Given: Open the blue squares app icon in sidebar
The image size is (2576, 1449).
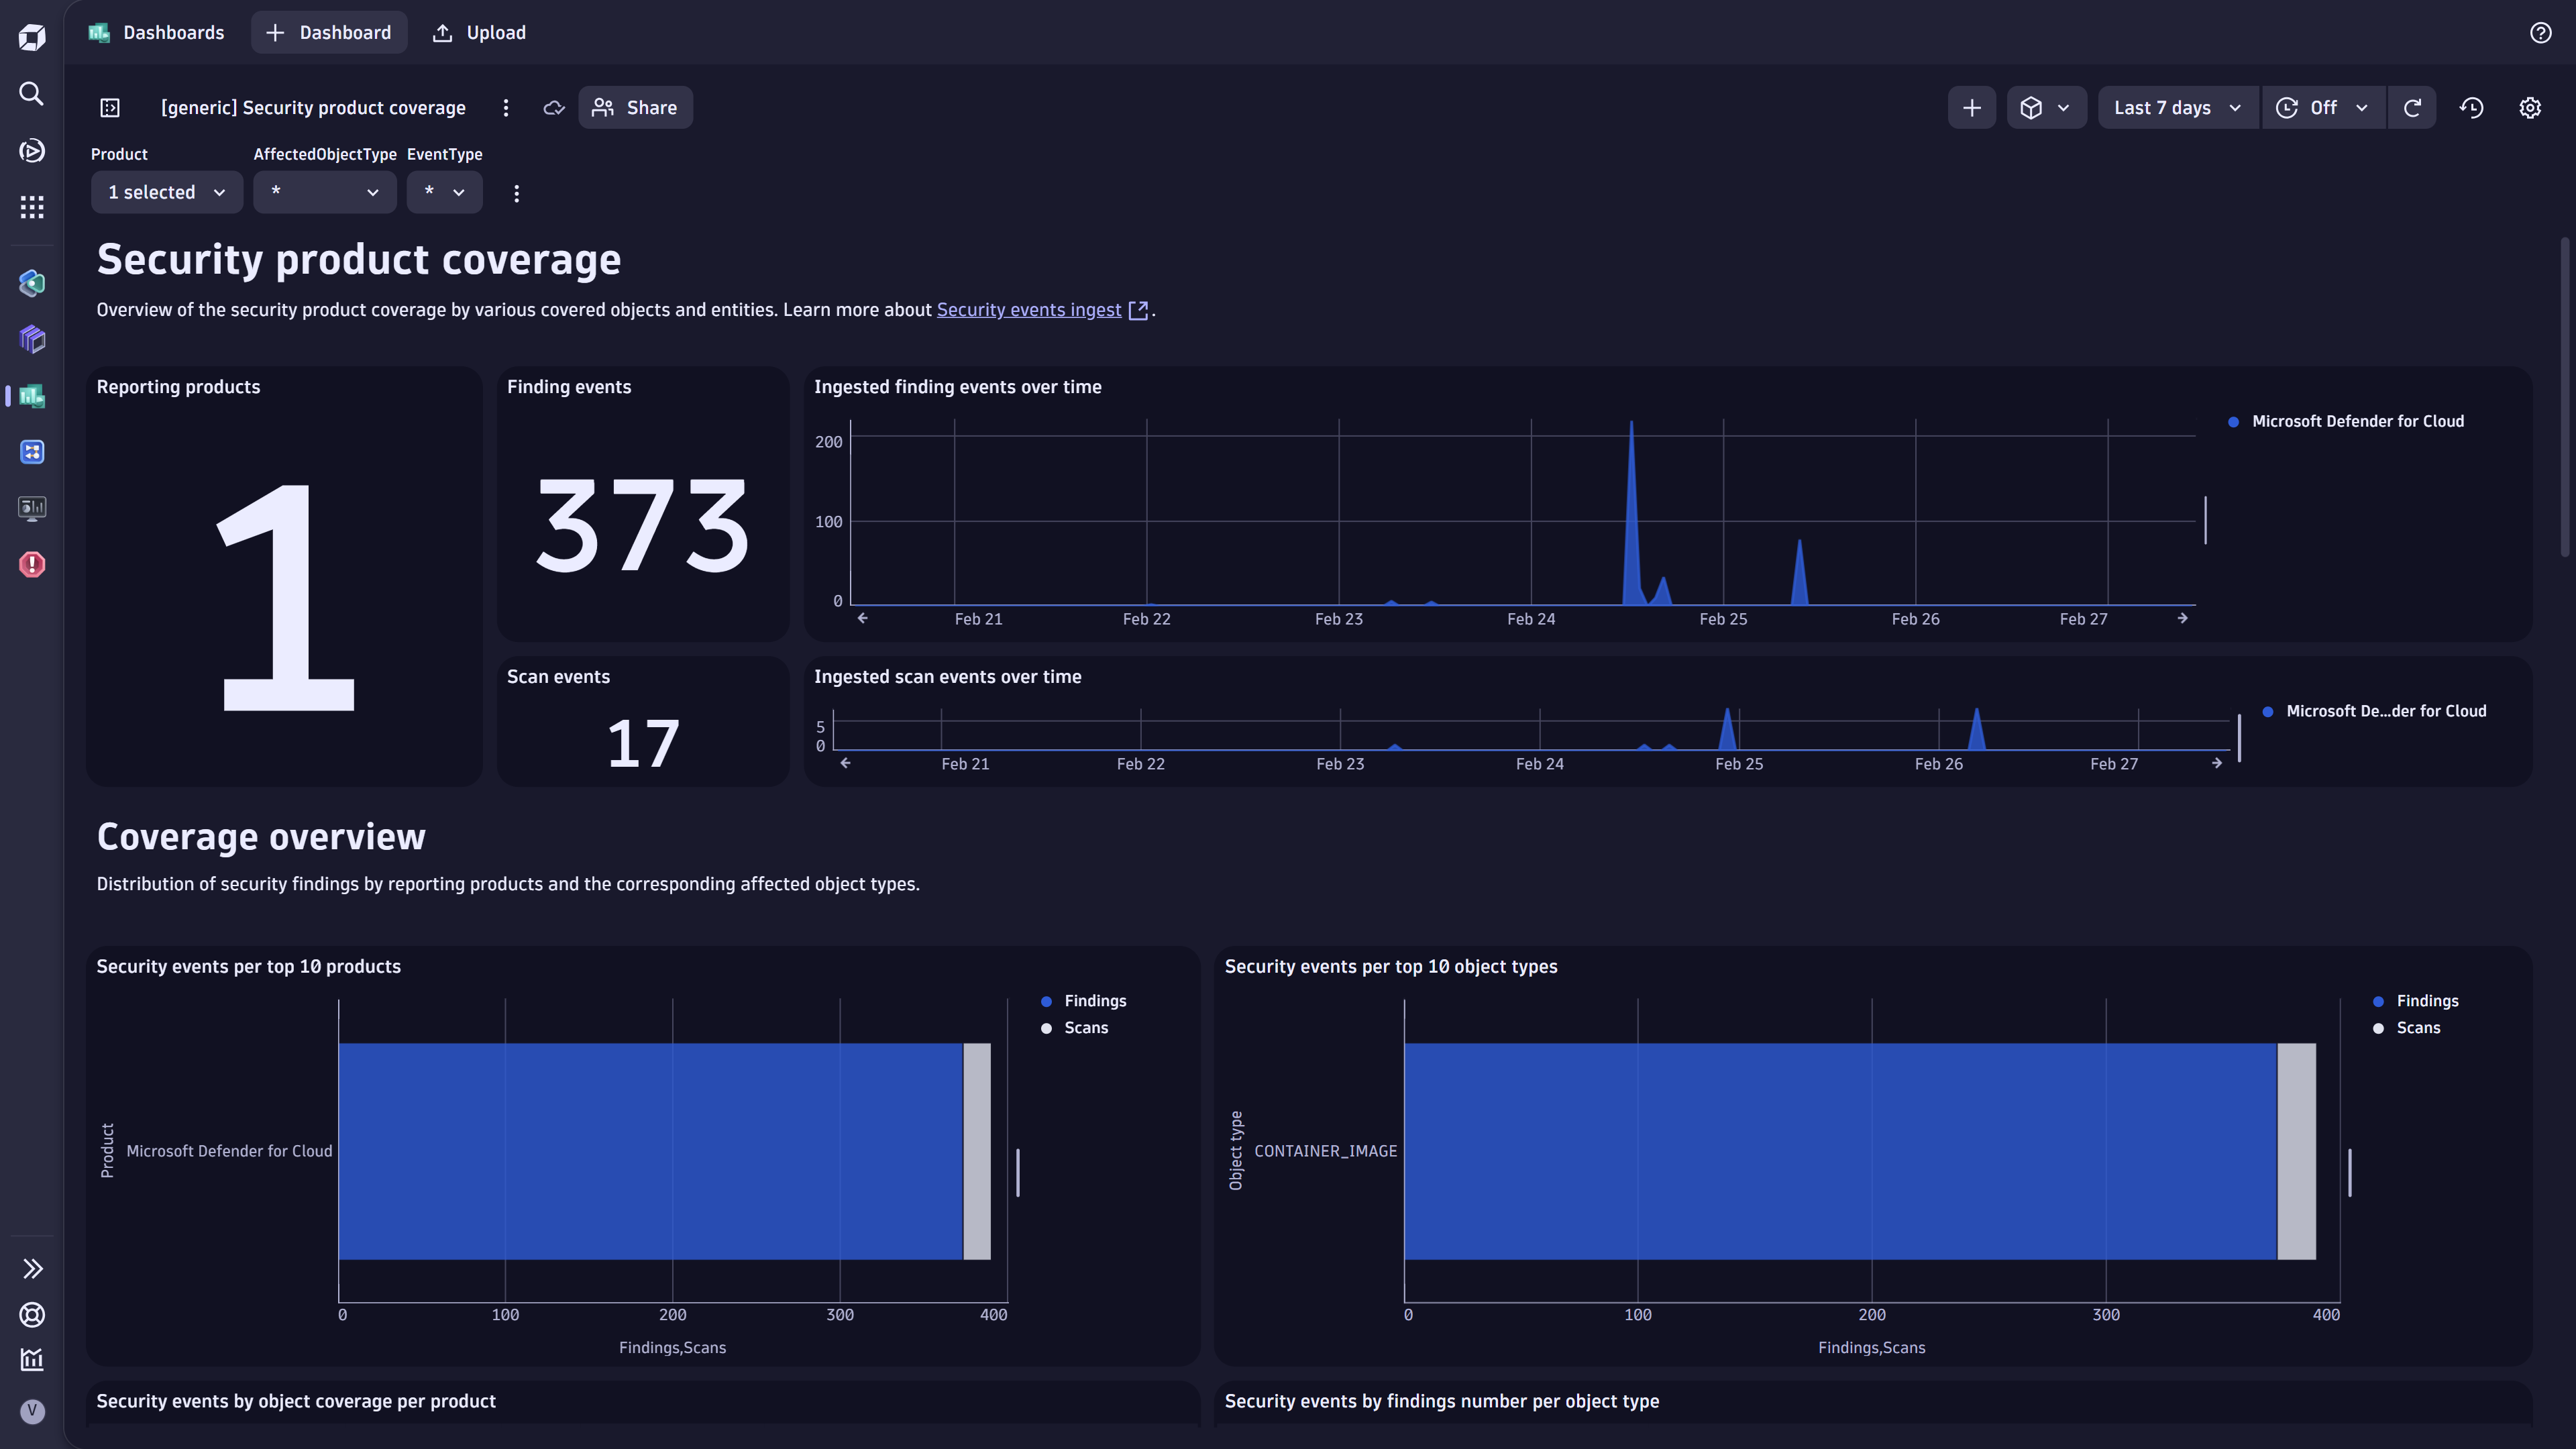Looking at the screenshot, I should point(32,452).
